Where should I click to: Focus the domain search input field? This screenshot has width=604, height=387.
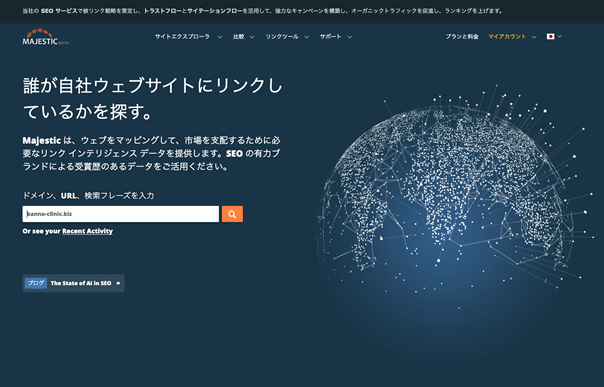coord(121,214)
